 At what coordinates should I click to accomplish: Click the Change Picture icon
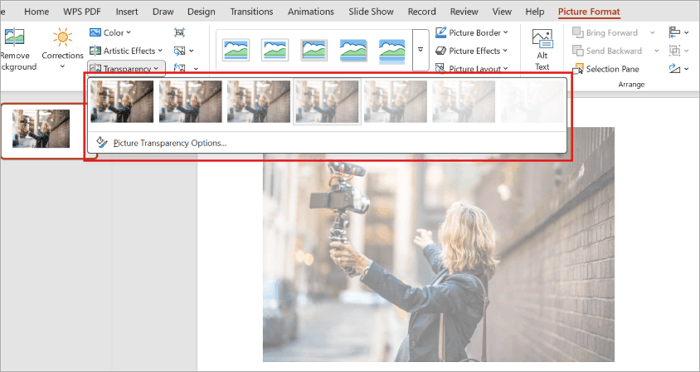click(179, 51)
